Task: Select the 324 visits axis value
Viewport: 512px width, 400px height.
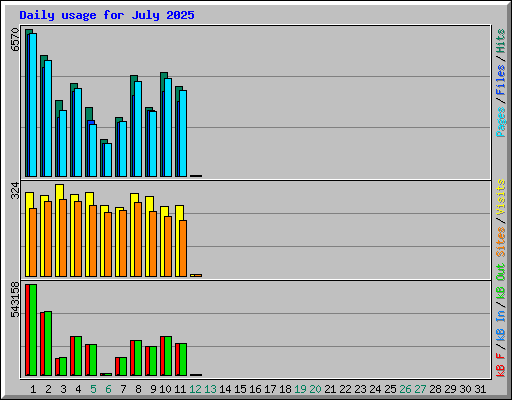Action: coord(15,190)
